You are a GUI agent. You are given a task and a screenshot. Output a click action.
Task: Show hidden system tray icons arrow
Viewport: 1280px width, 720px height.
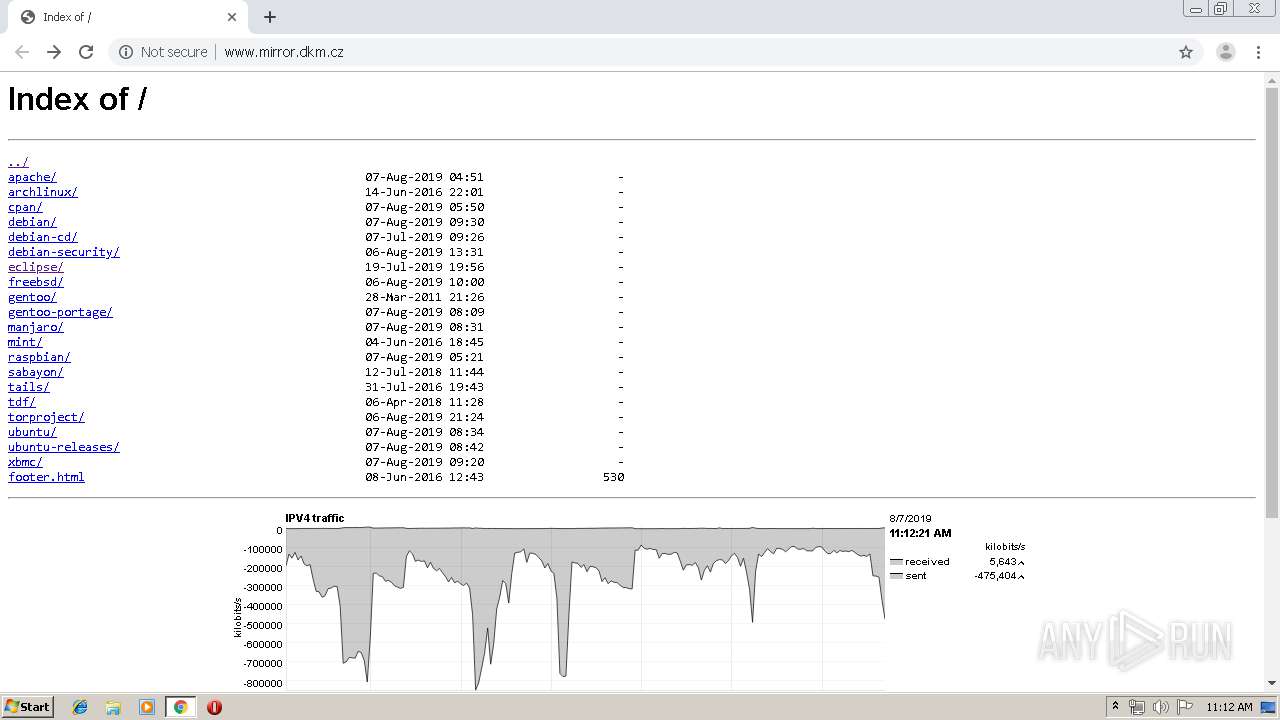click(1115, 707)
